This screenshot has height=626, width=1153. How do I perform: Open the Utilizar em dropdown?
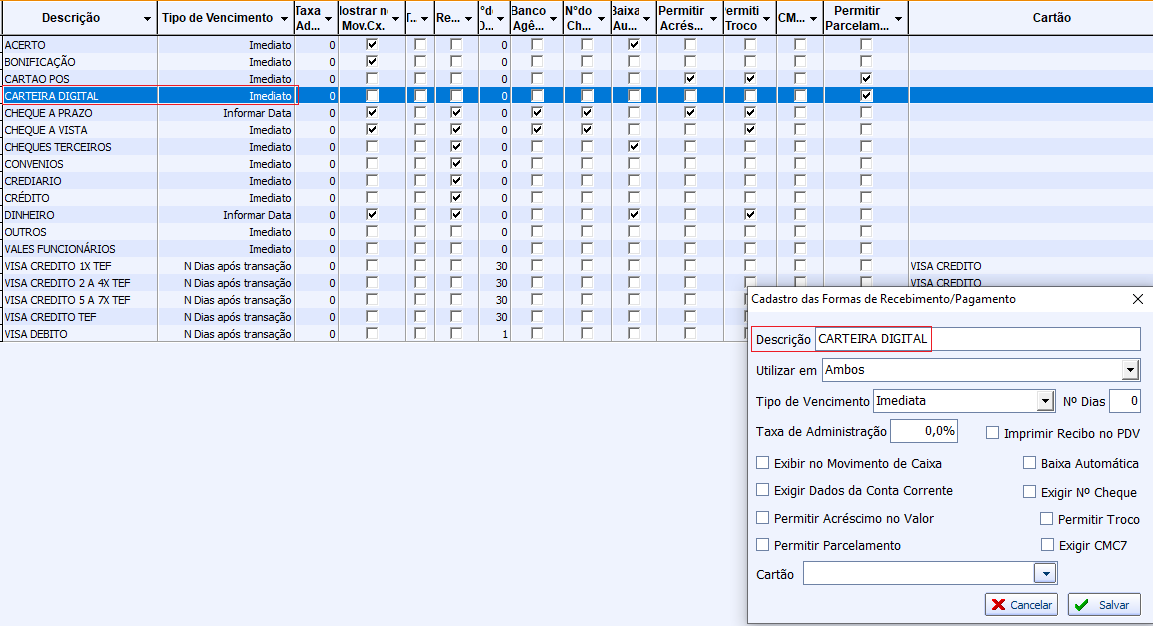[x=1130, y=371]
